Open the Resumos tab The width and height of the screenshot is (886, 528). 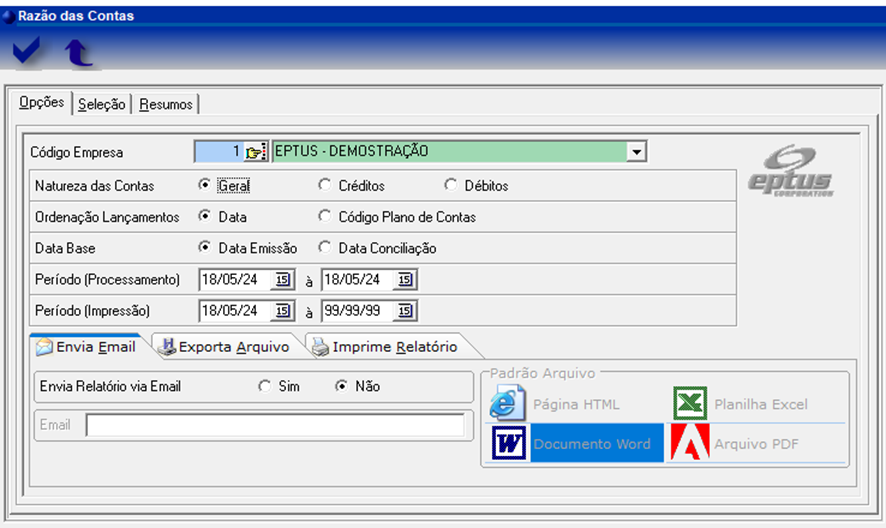point(166,104)
